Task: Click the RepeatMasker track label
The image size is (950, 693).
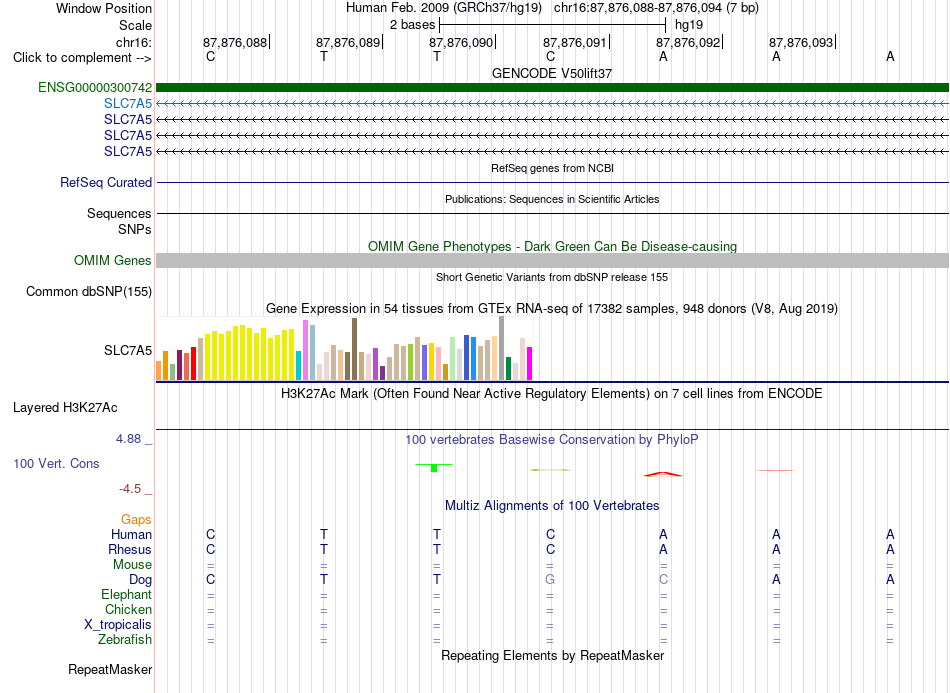Action: [x=110, y=669]
